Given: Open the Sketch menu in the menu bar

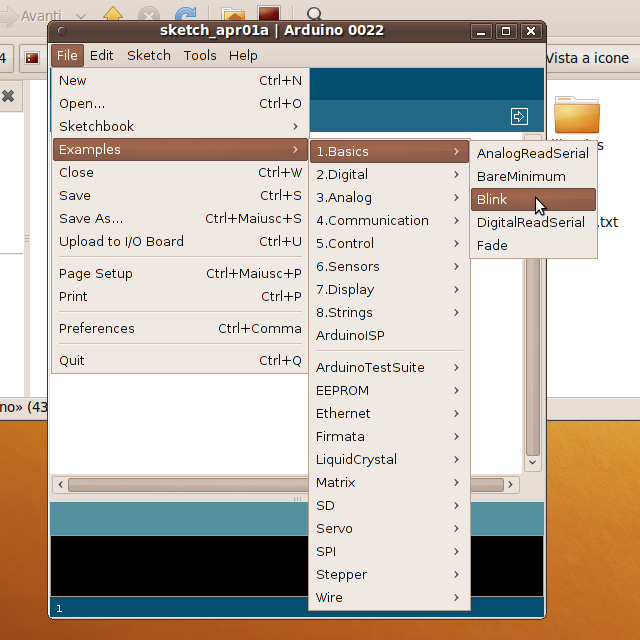Looking at the screenshot, I should [149, 55].
